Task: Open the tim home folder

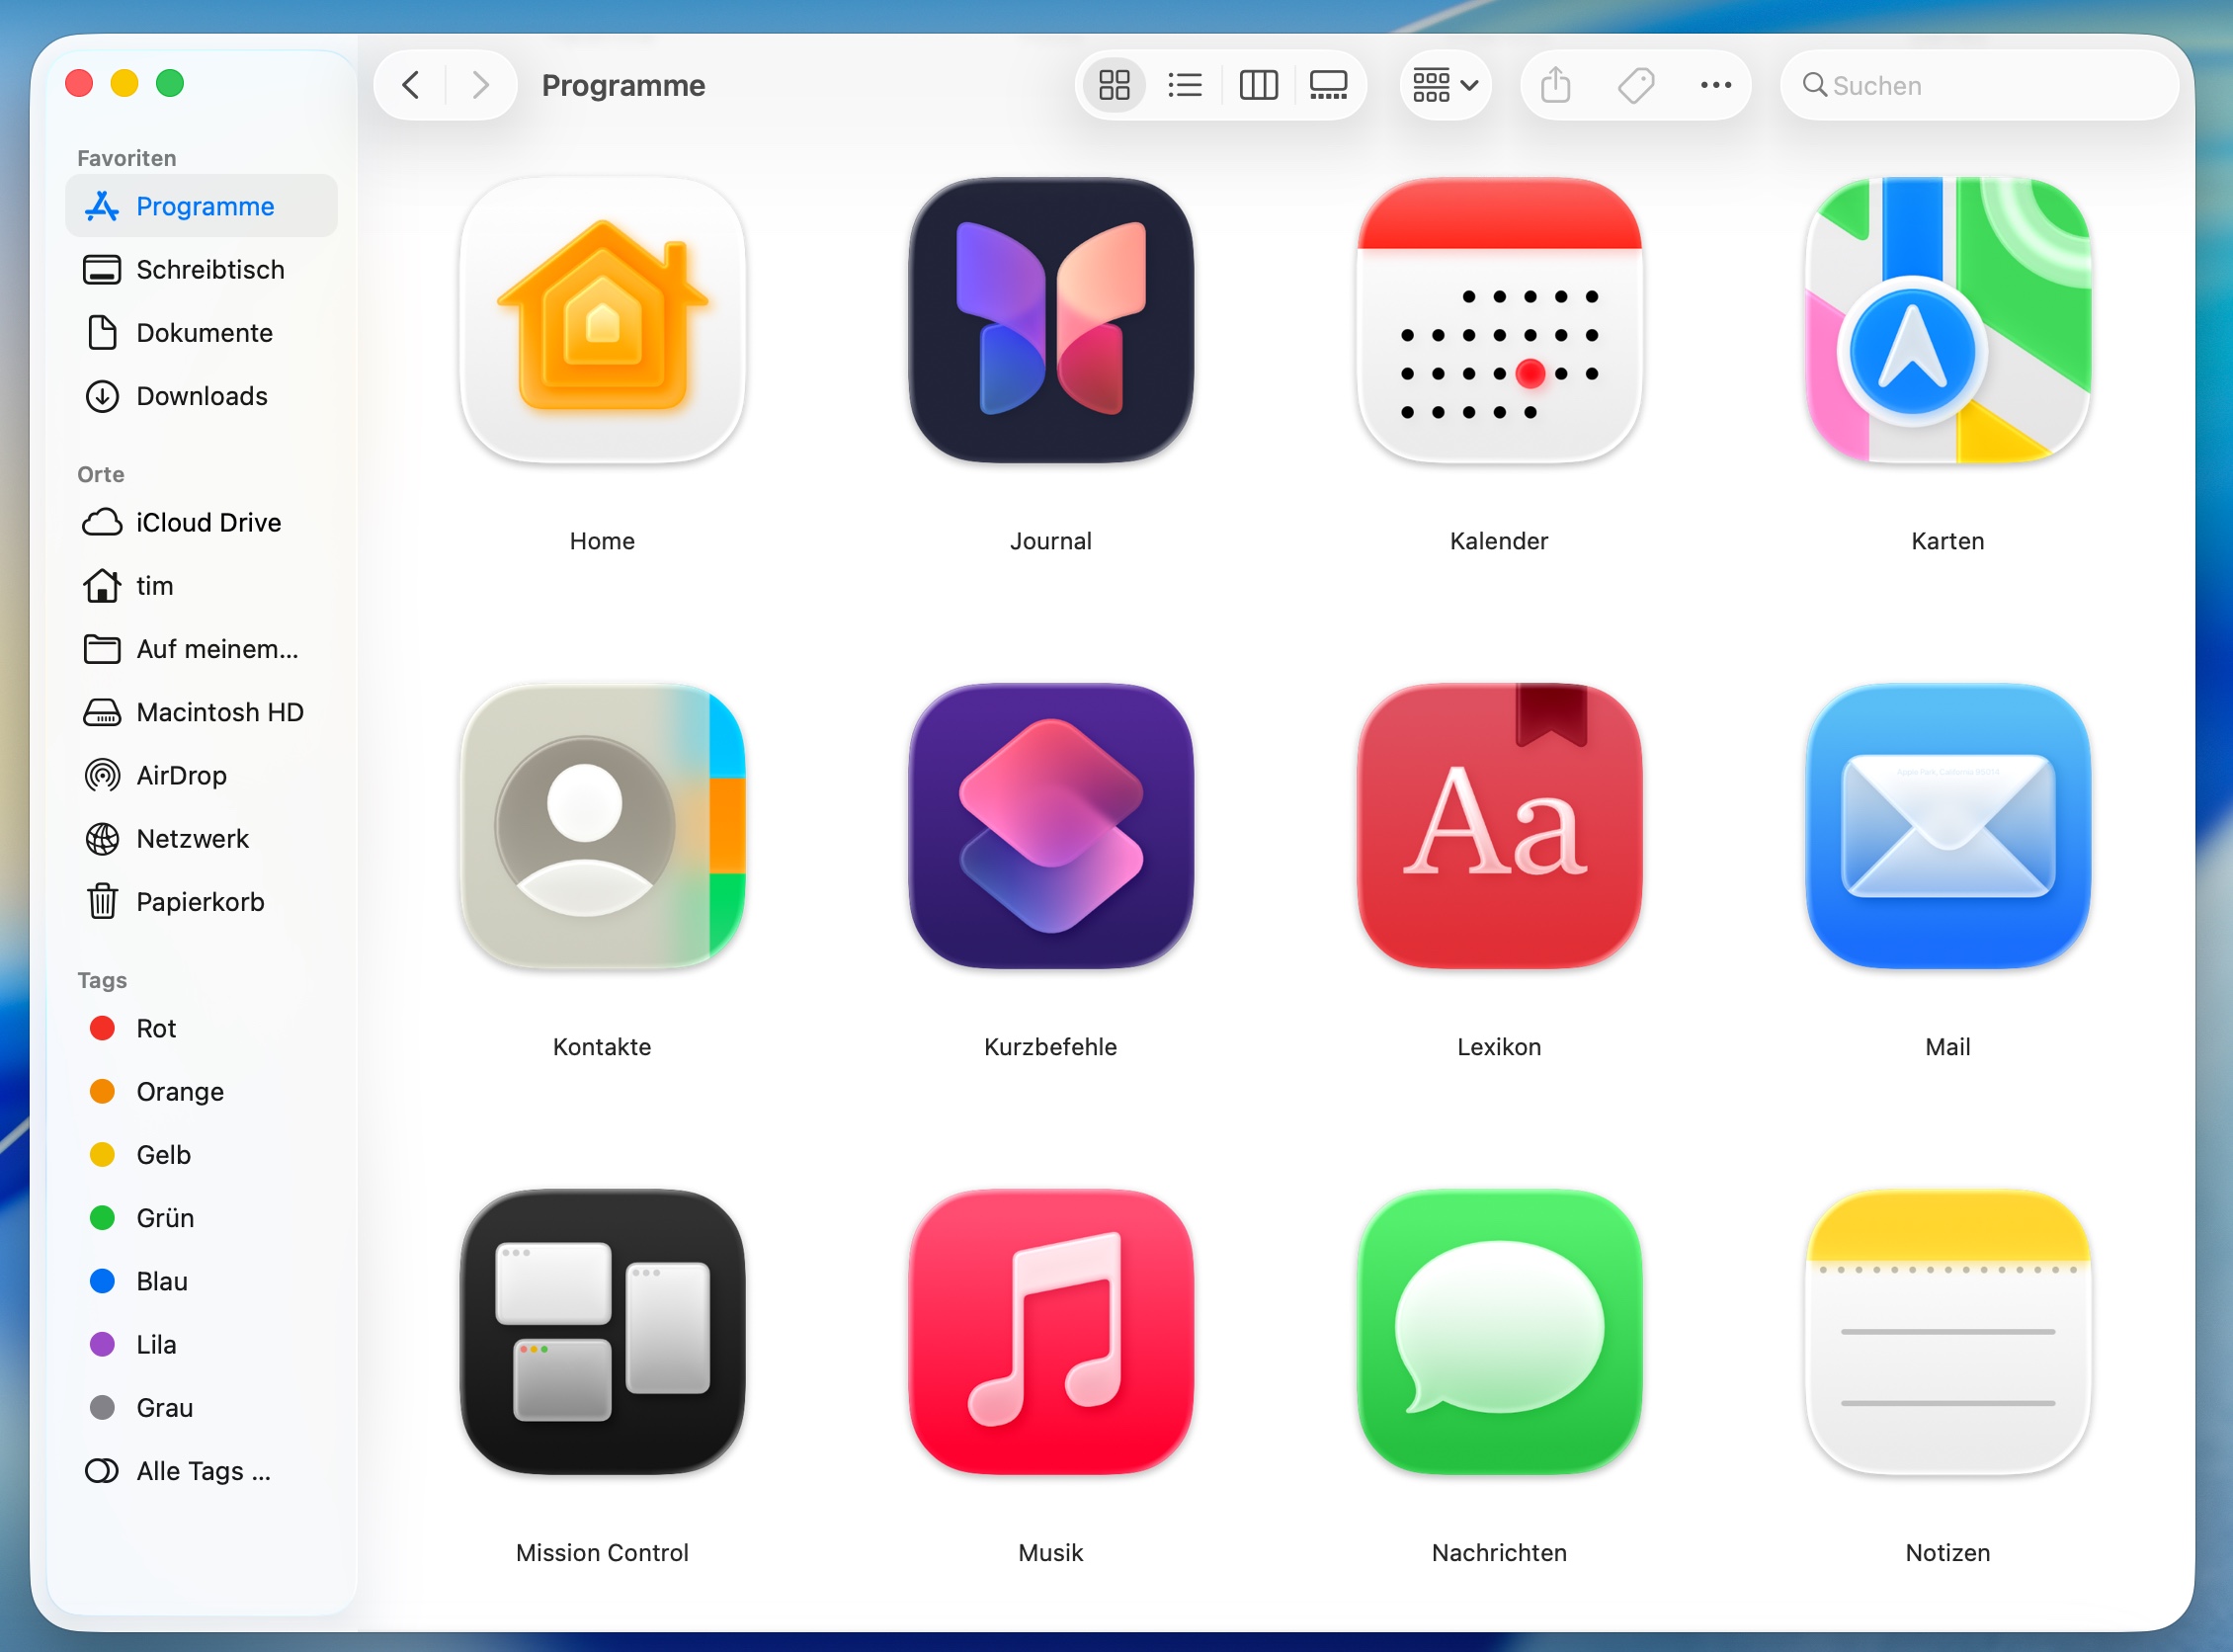Action: point(201,585)
